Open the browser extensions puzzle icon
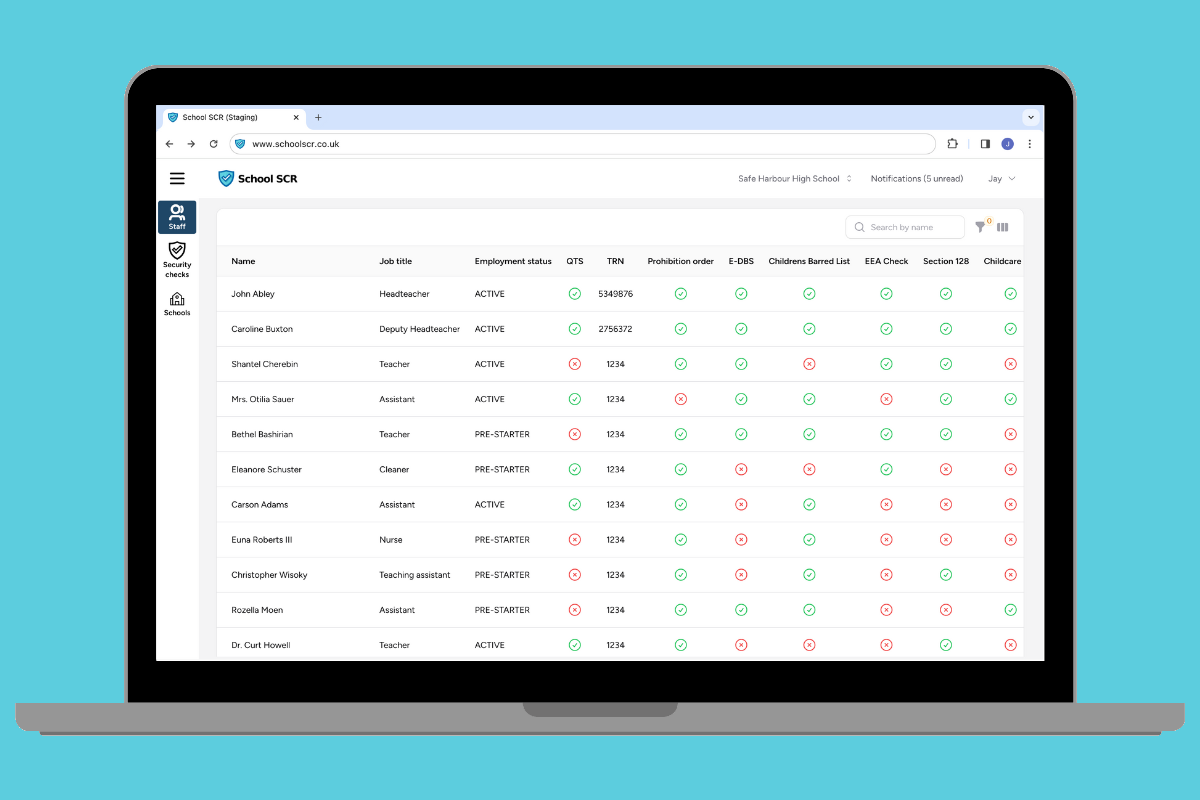Screen dimensions: 1200x800 tap(952, 144)
